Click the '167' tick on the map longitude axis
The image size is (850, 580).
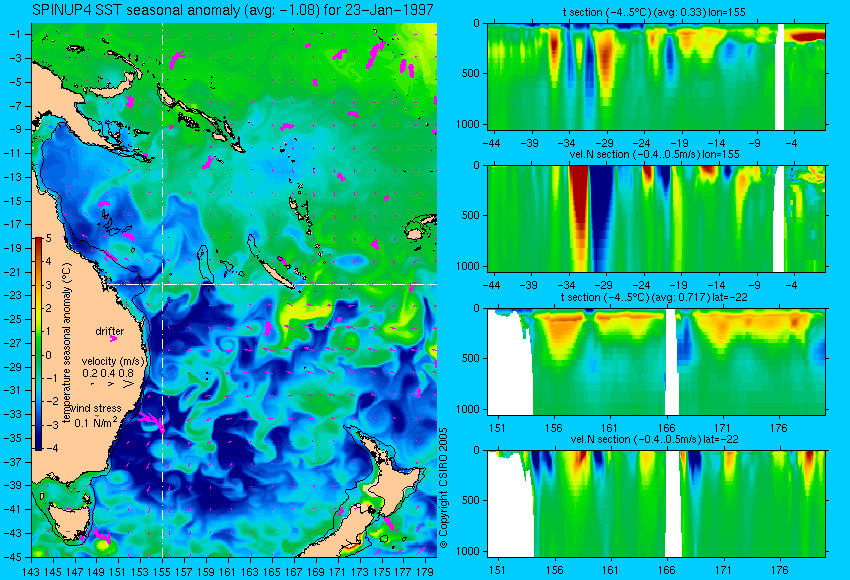(x=293, y=571)
